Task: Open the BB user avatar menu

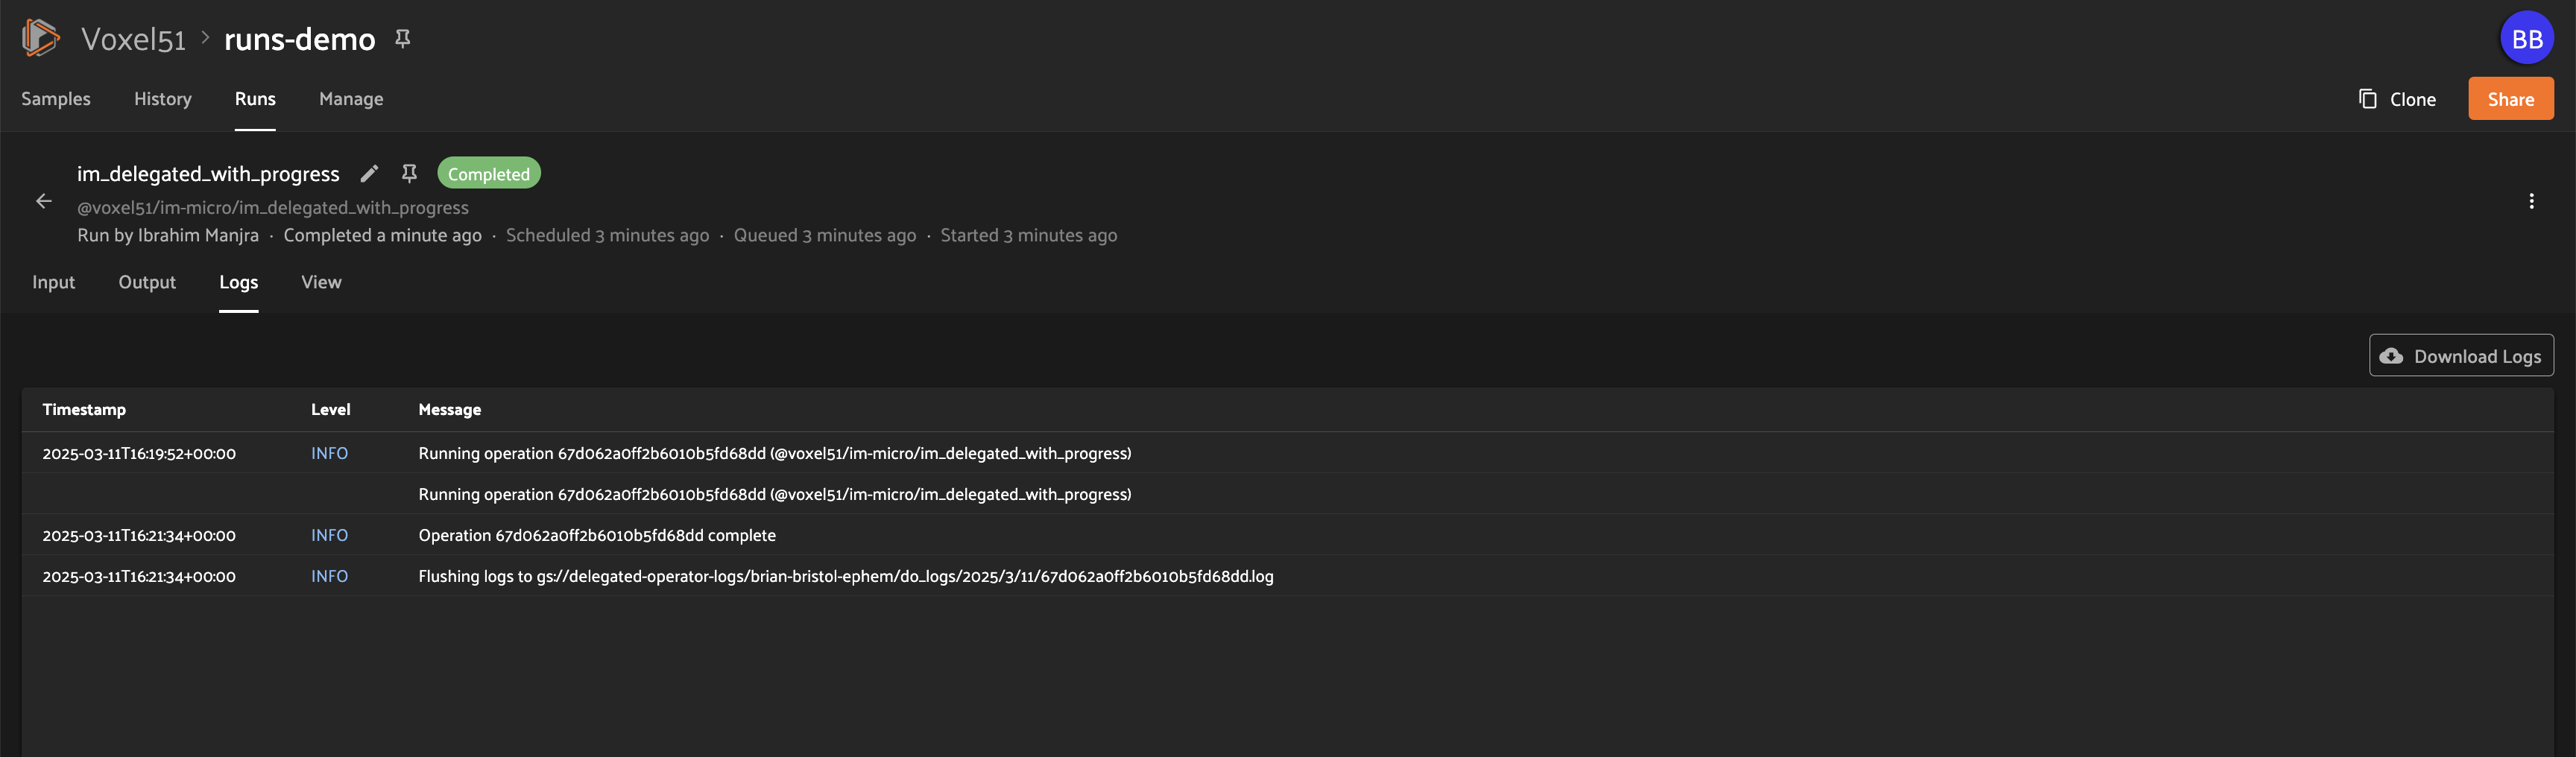Action: (2526, 38)
